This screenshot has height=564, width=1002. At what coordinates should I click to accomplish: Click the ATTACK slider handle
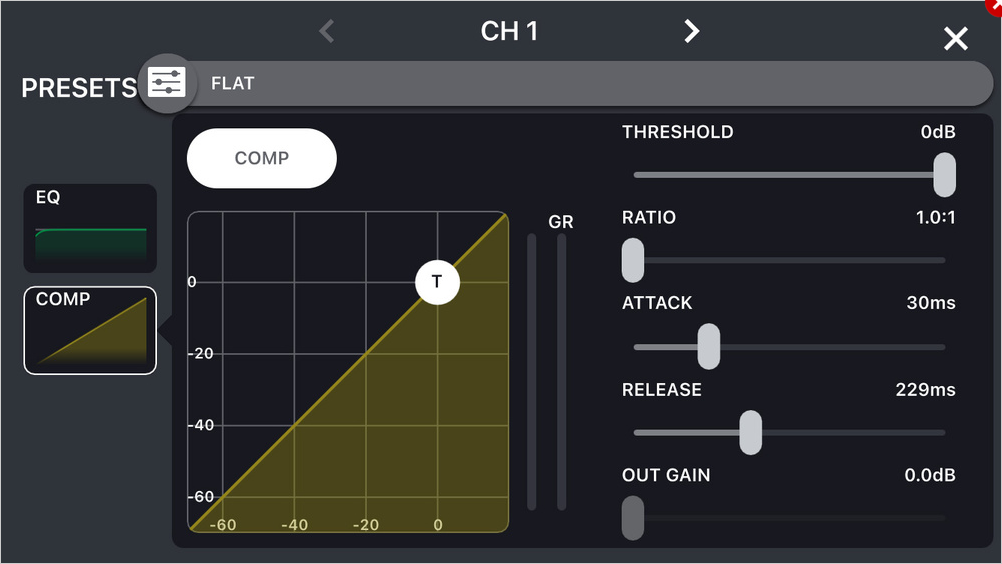point(708,346)
